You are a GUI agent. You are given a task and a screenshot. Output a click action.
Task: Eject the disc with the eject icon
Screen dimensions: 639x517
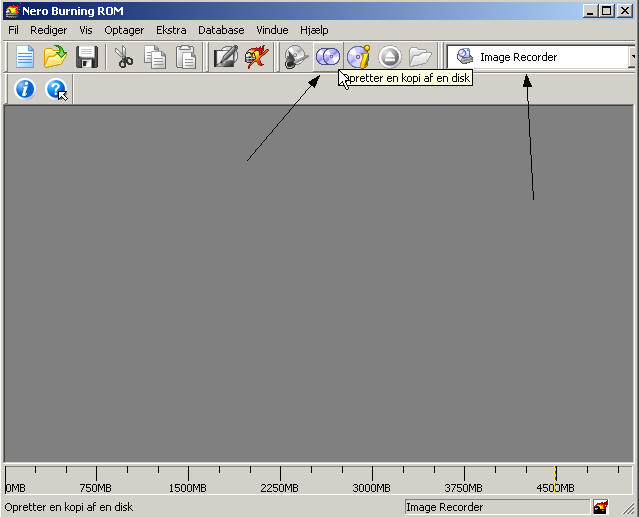[390, 57]
